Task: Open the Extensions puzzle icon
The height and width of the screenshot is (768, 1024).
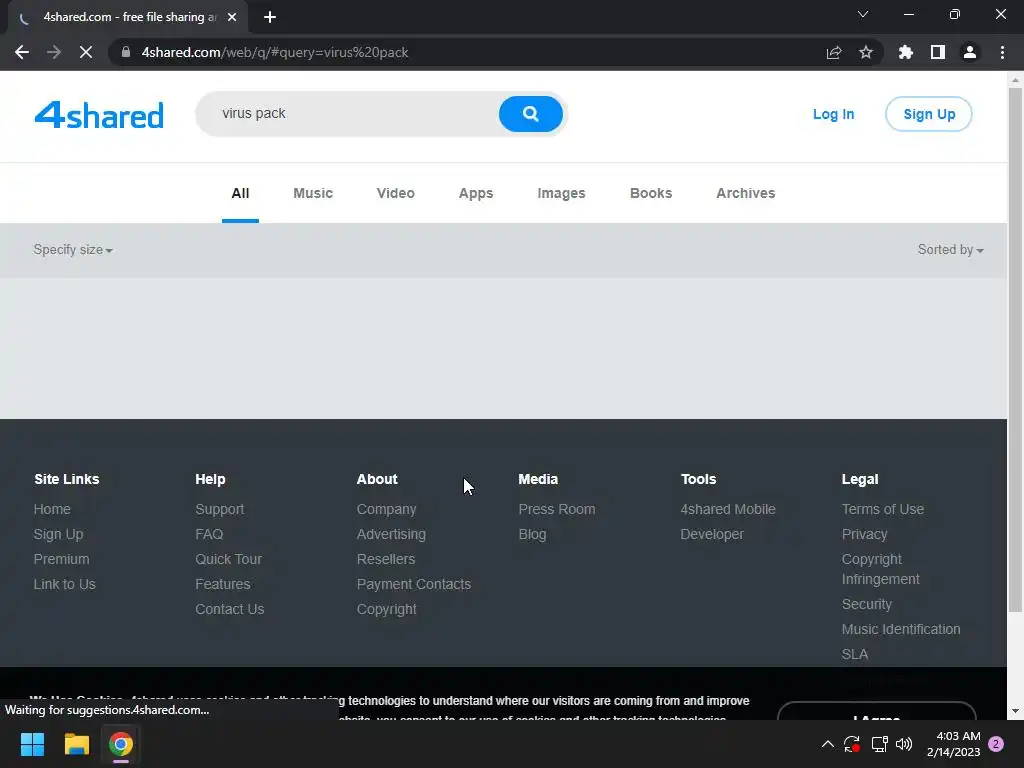Action: click(x=905, y=52)
